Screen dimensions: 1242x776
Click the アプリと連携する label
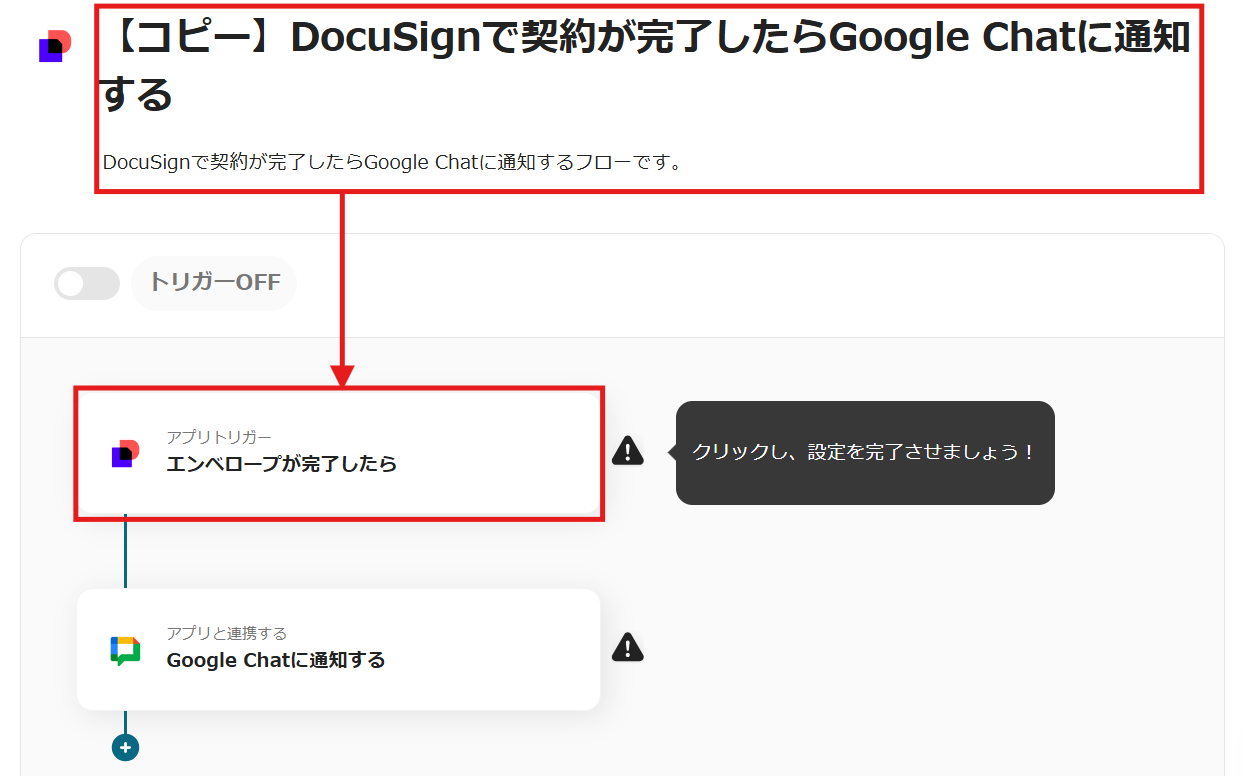tap(227, 633)
